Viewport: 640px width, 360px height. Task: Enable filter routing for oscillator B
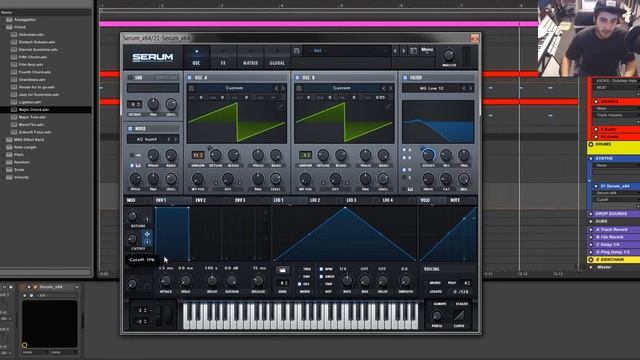(404, 157)
